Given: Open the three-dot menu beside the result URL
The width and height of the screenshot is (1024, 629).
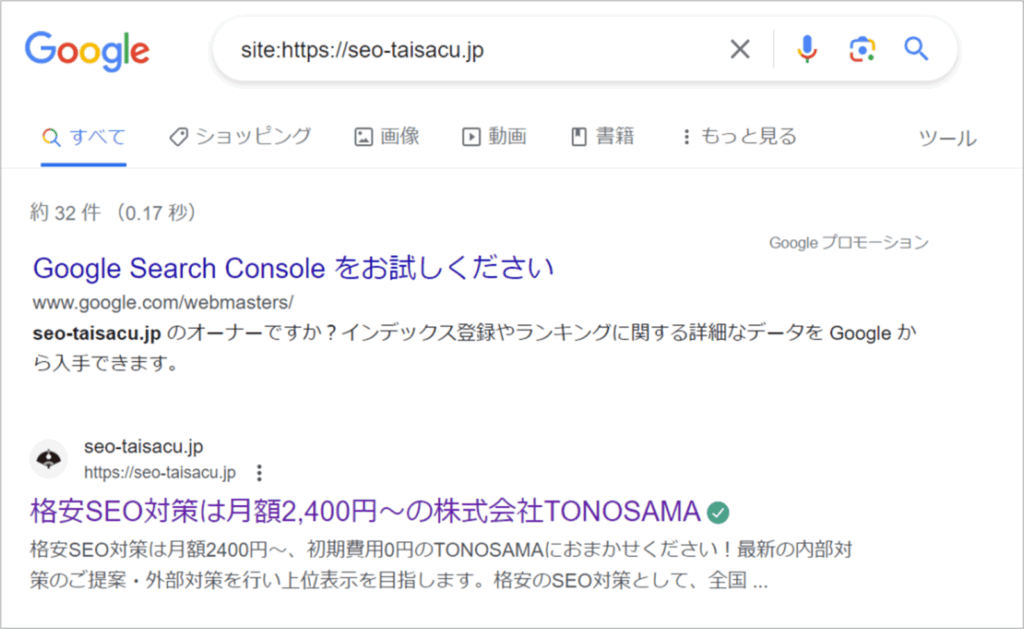Looking at the screenshot, I should coord(260,472).
